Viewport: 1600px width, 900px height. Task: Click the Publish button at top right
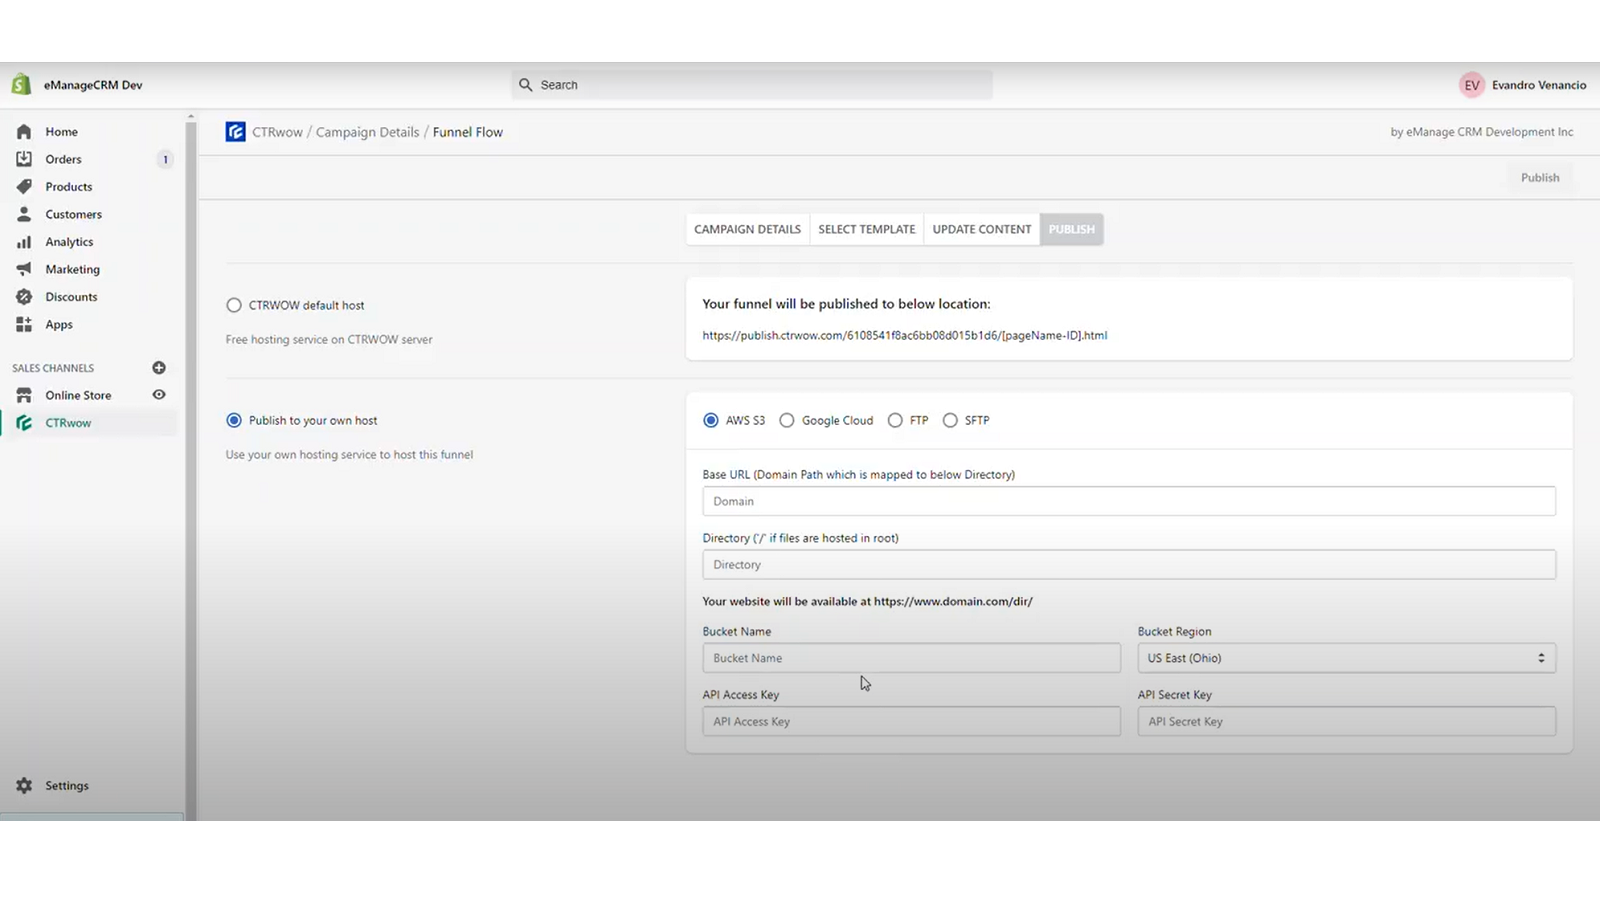tap(1540, 178)
